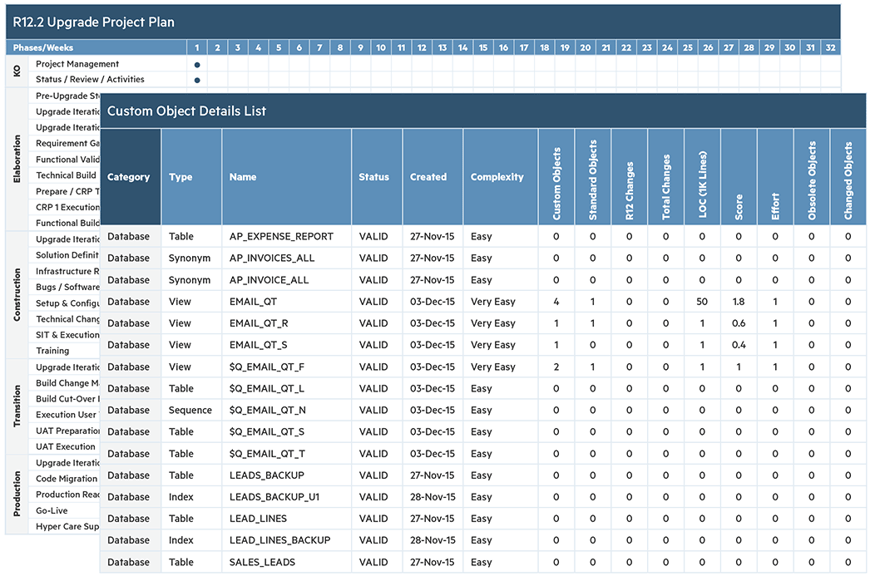Click the KO phase label
The height and width of the screenshot is (581, 875).
tap(17, 71)
